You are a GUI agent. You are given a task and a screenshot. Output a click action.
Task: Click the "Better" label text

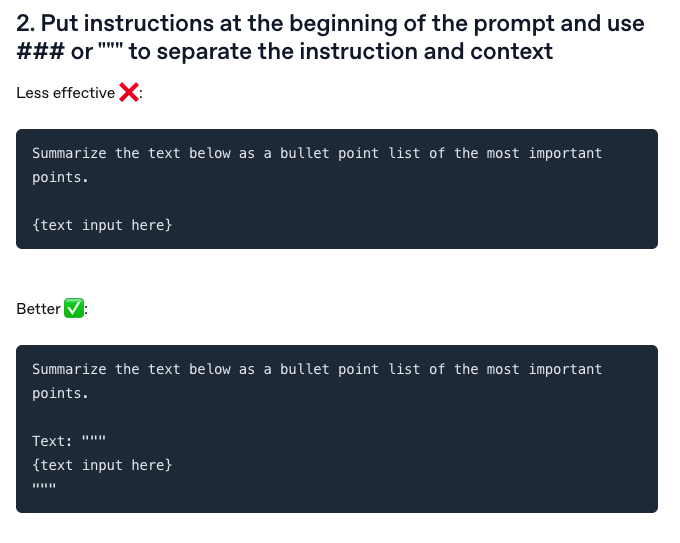coord(38,309)
